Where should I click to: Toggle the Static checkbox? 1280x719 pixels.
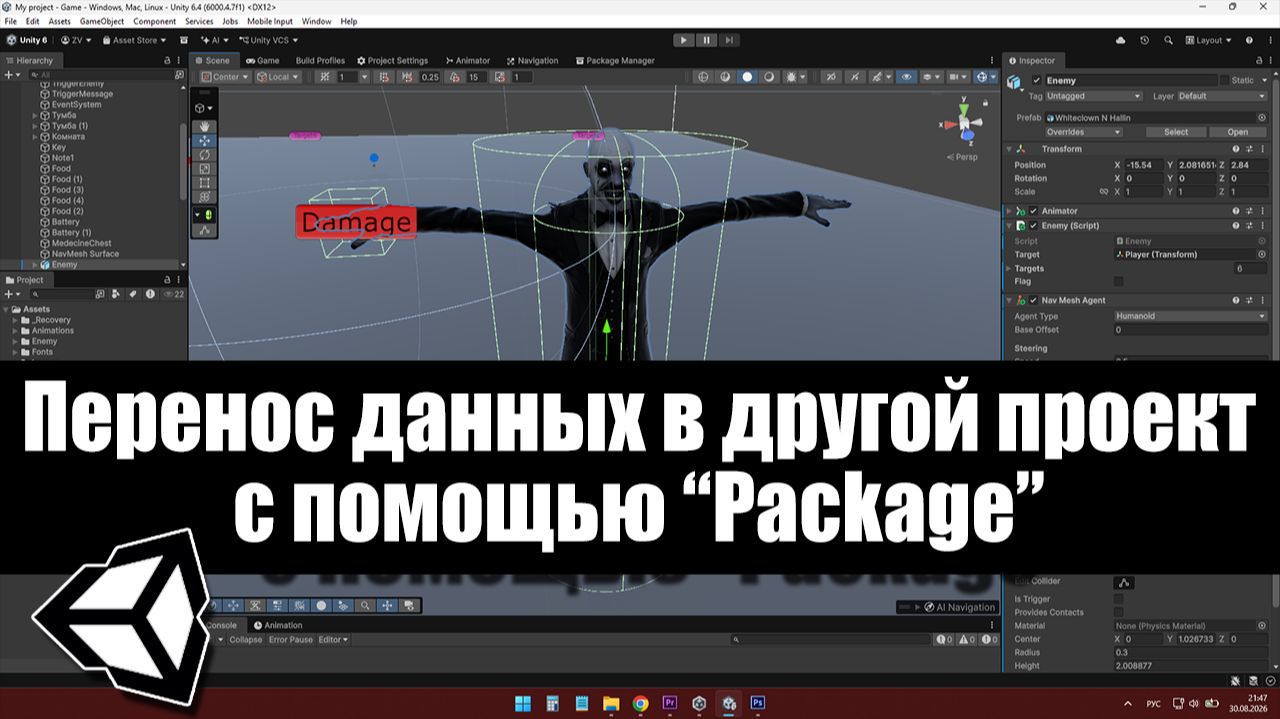click(1225, 80)
